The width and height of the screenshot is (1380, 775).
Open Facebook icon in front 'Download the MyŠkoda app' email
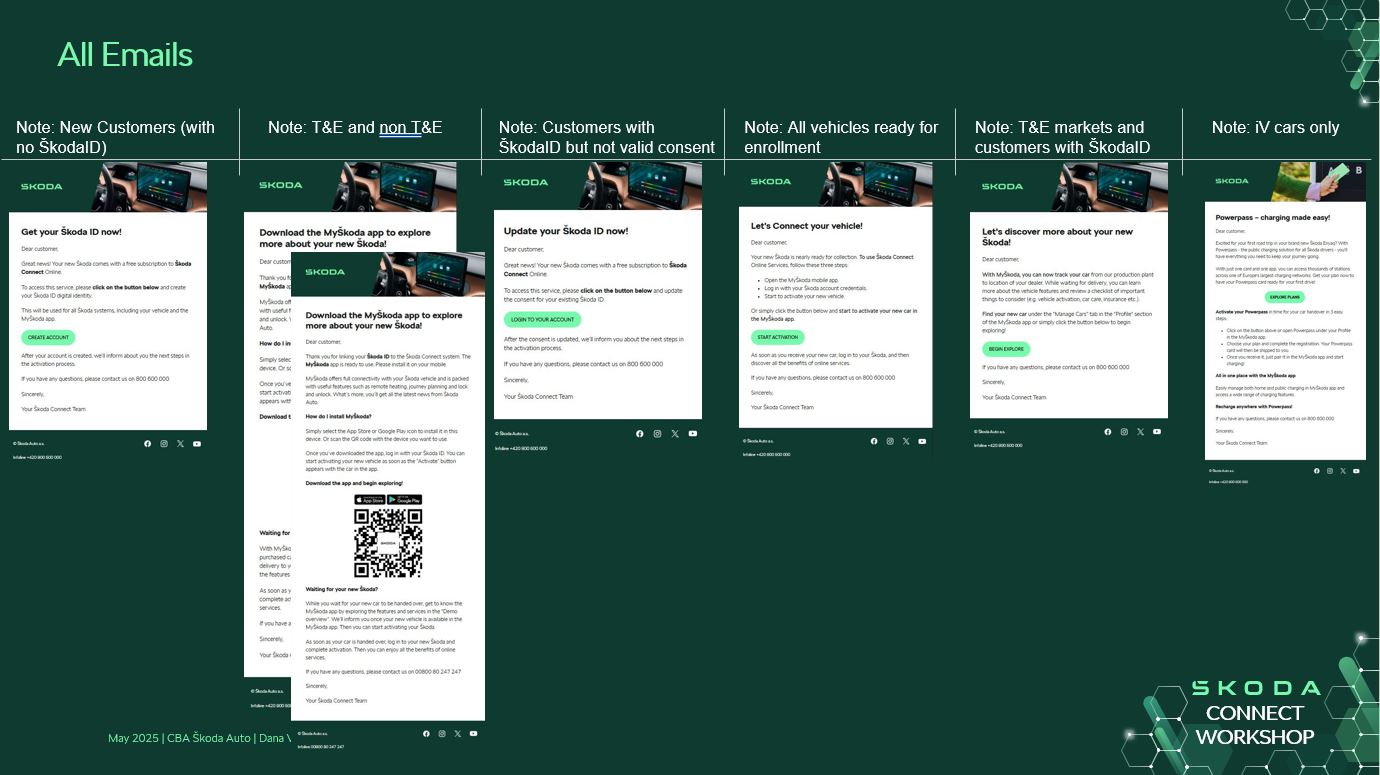(x=426, y=733)
